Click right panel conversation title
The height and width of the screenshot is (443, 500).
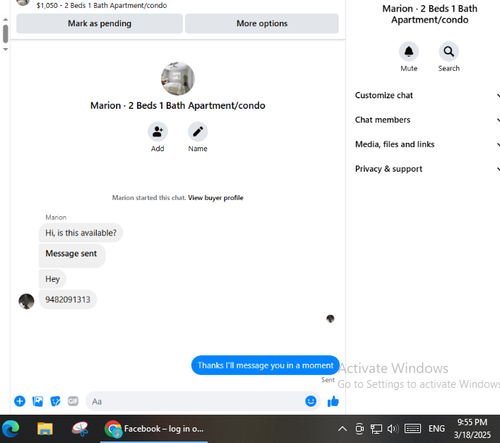[429, 14]
